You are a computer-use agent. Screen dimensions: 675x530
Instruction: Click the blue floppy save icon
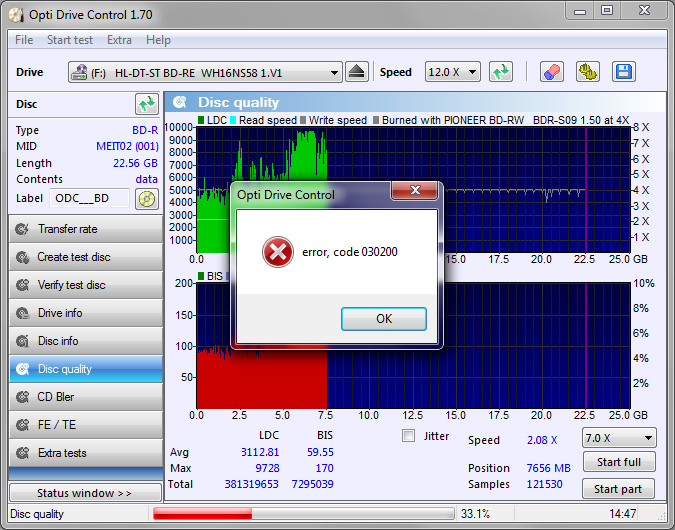624,72
